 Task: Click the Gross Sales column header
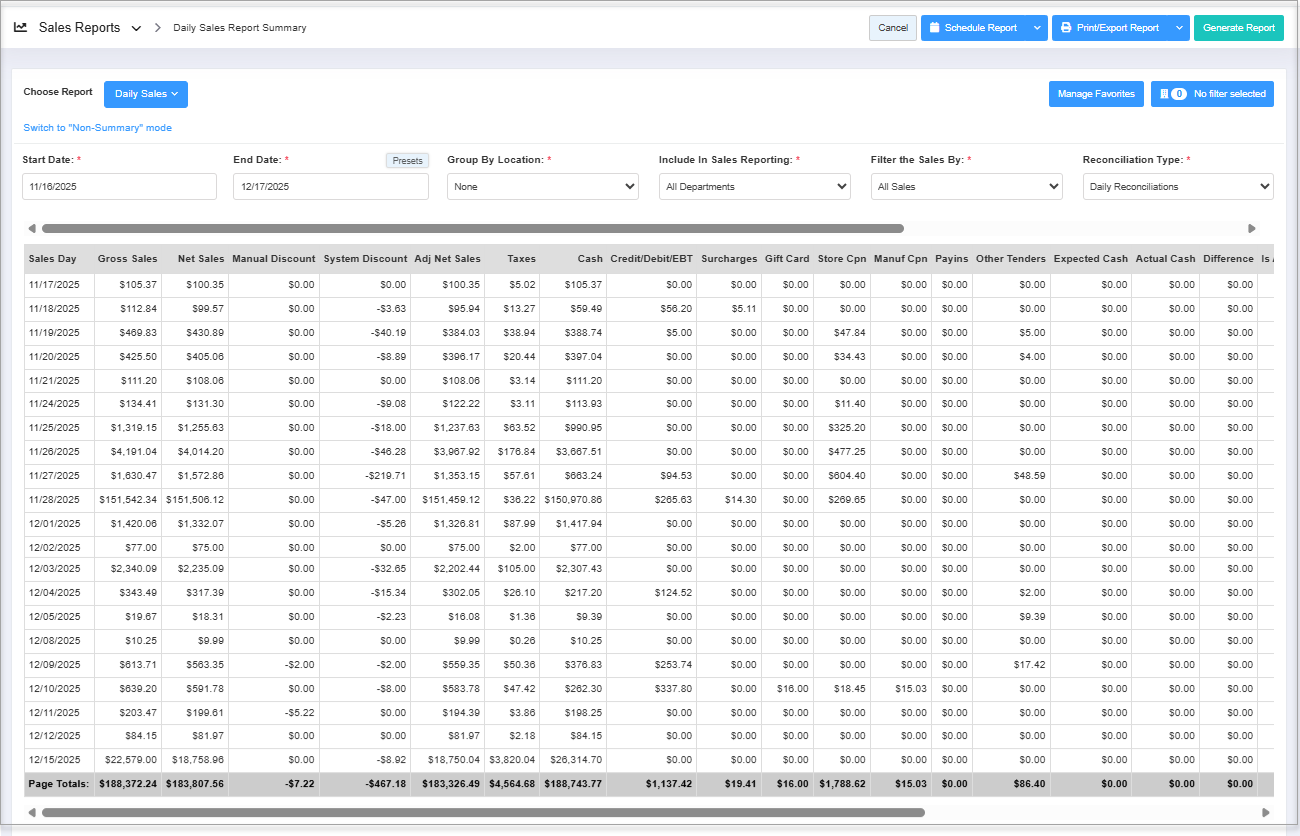(127, 259)
